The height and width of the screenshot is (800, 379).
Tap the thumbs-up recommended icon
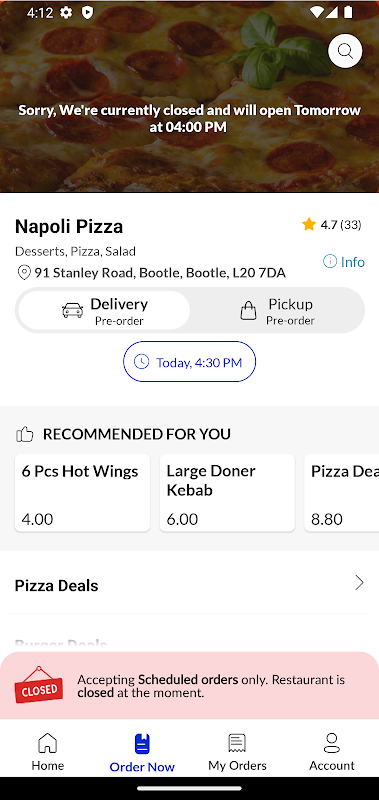tap(24, 434)
